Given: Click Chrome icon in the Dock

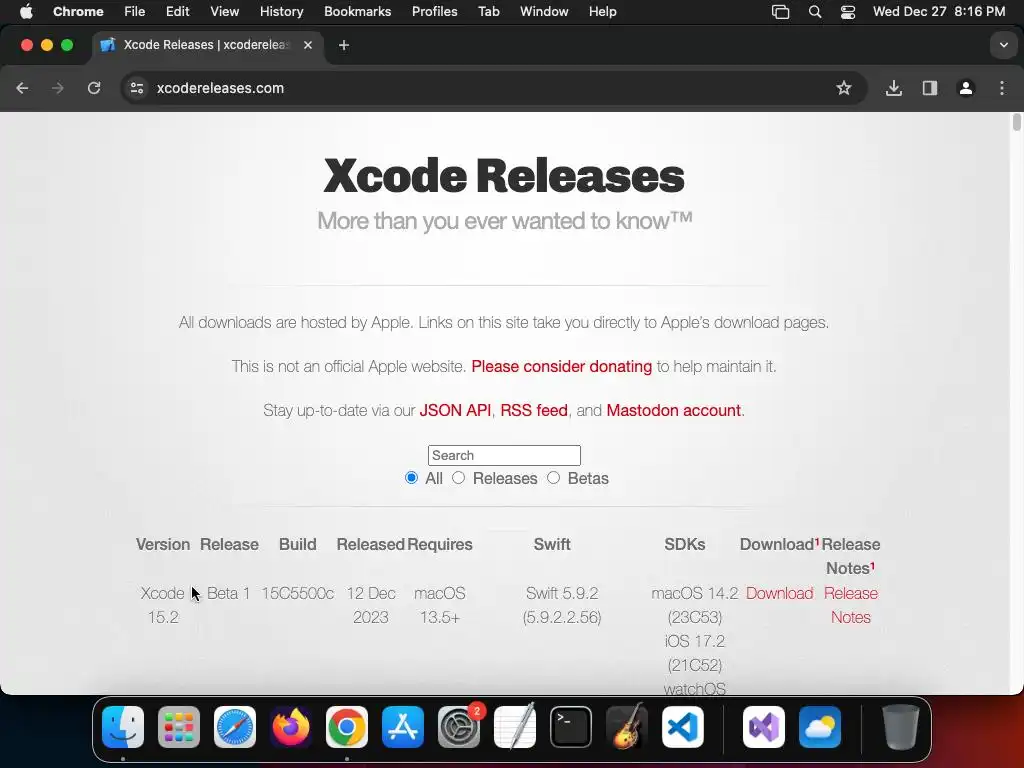Looking at the screenshot, I should [x=347, y=727].
